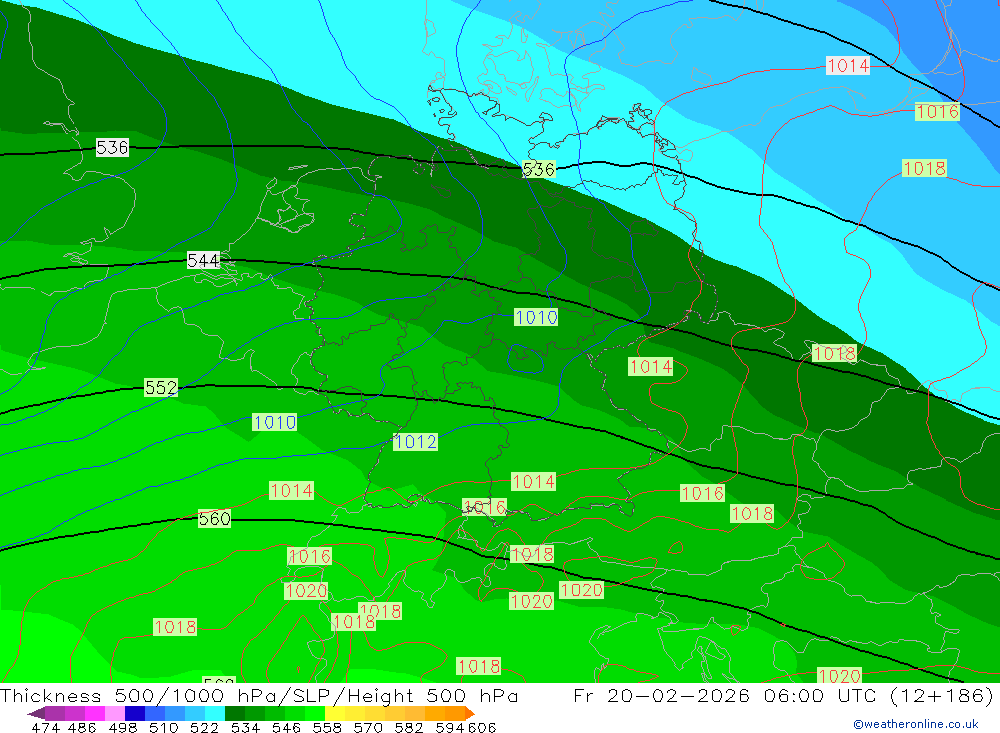1000x733 pixels.
Task: Click the legend value 534
Action: pyautogui.click(x=245, y=727)
